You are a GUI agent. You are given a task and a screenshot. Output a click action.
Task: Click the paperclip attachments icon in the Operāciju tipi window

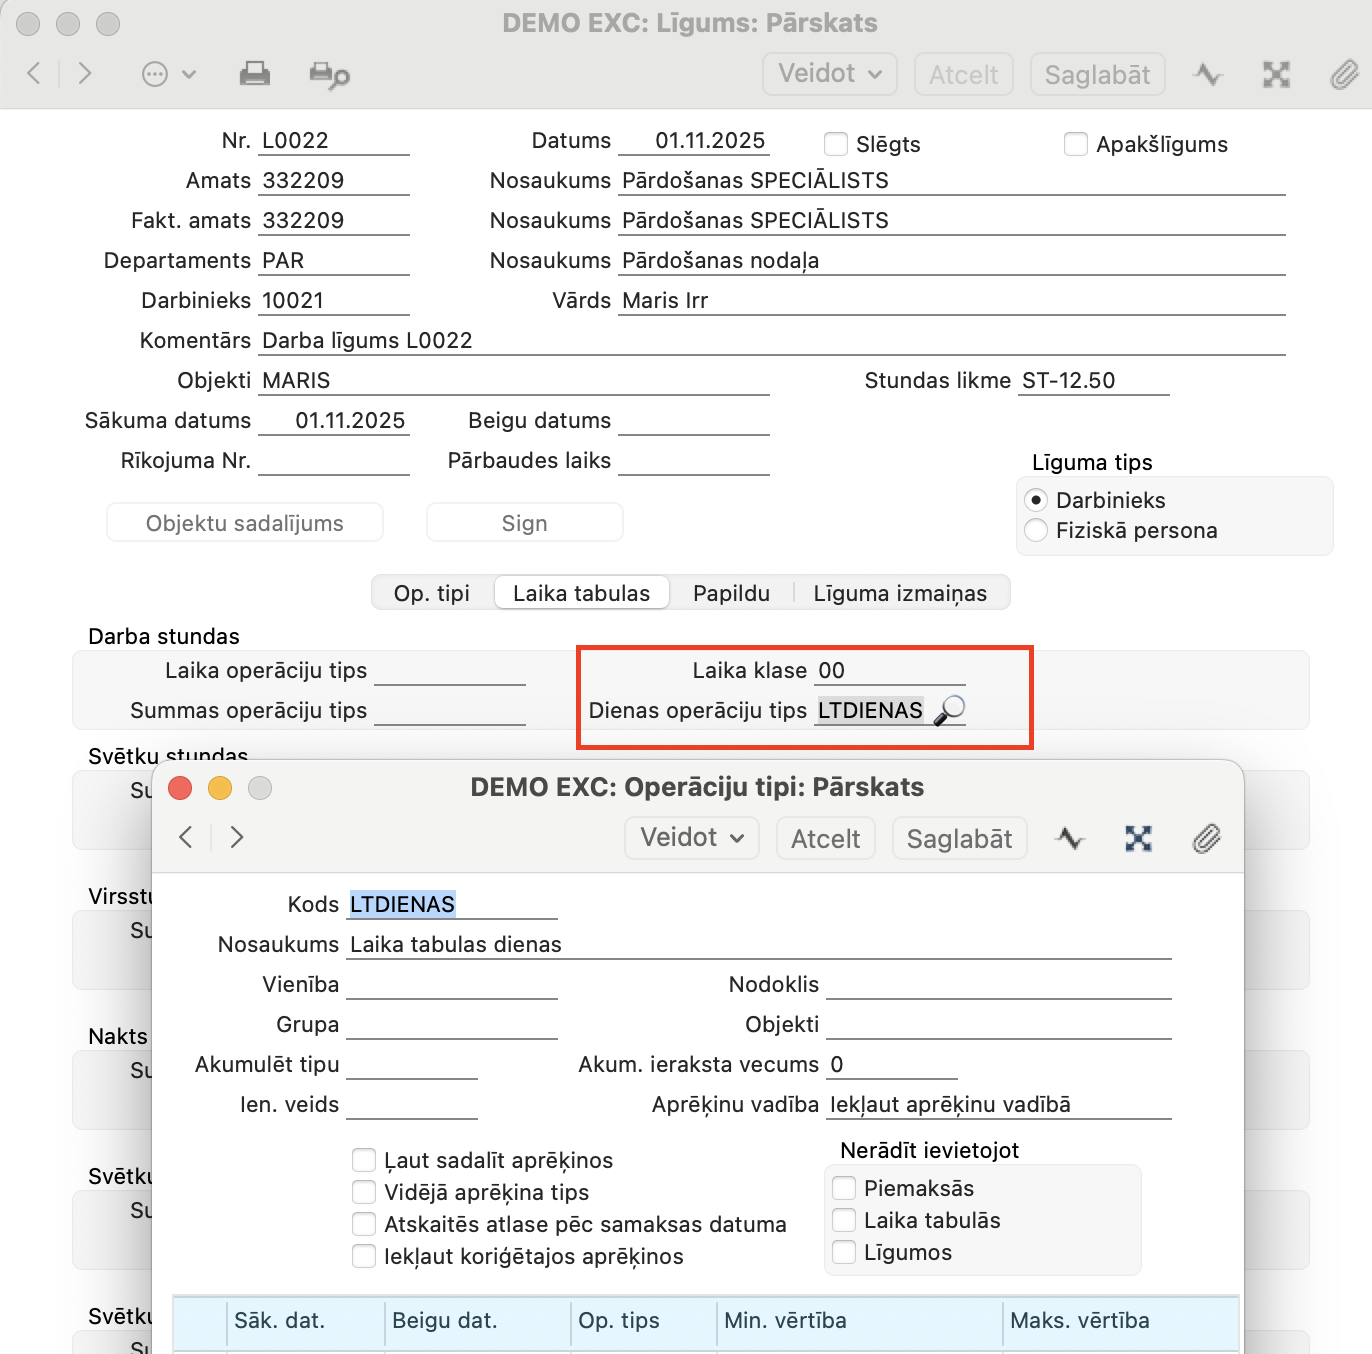click(1206, 838)
